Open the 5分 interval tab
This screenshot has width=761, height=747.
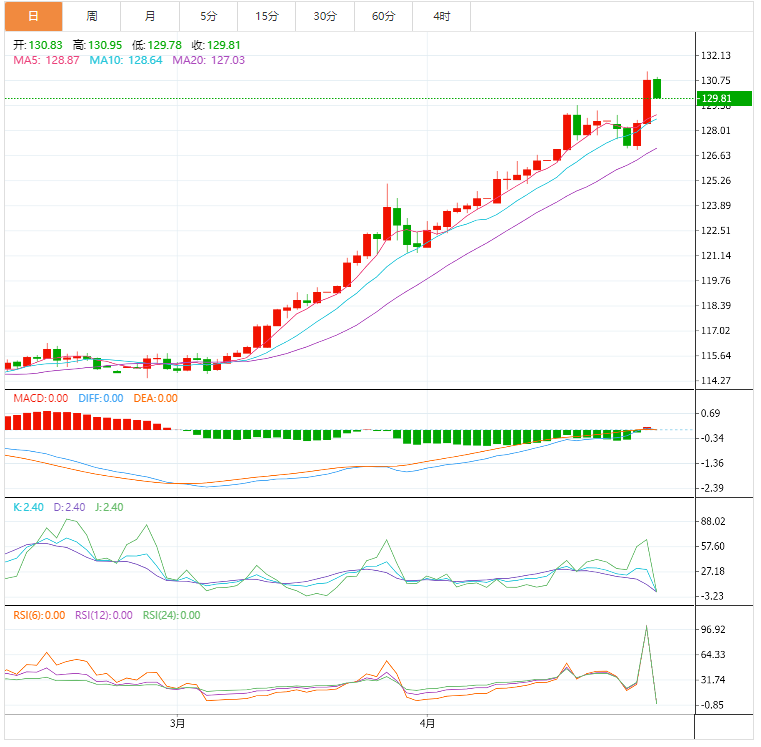[x=208, y=16]
